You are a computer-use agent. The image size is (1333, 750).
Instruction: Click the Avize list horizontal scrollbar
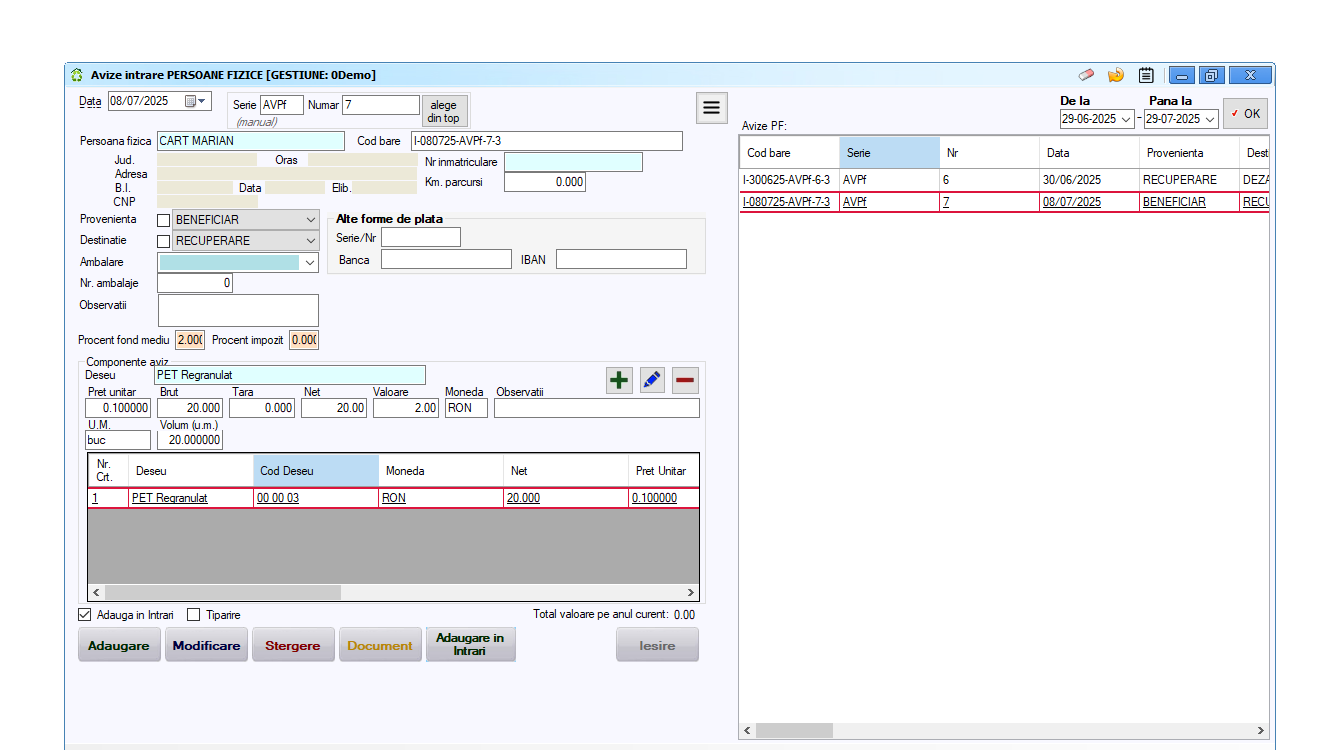point(1004,731)
